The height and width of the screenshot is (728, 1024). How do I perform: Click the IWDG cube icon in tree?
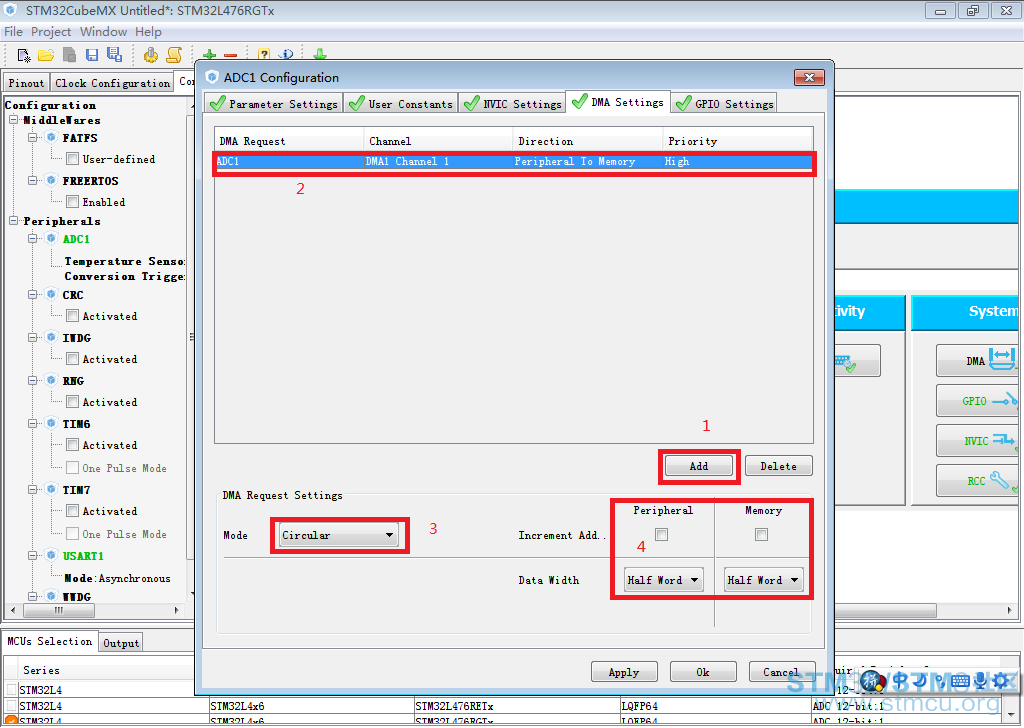[52, 338]
